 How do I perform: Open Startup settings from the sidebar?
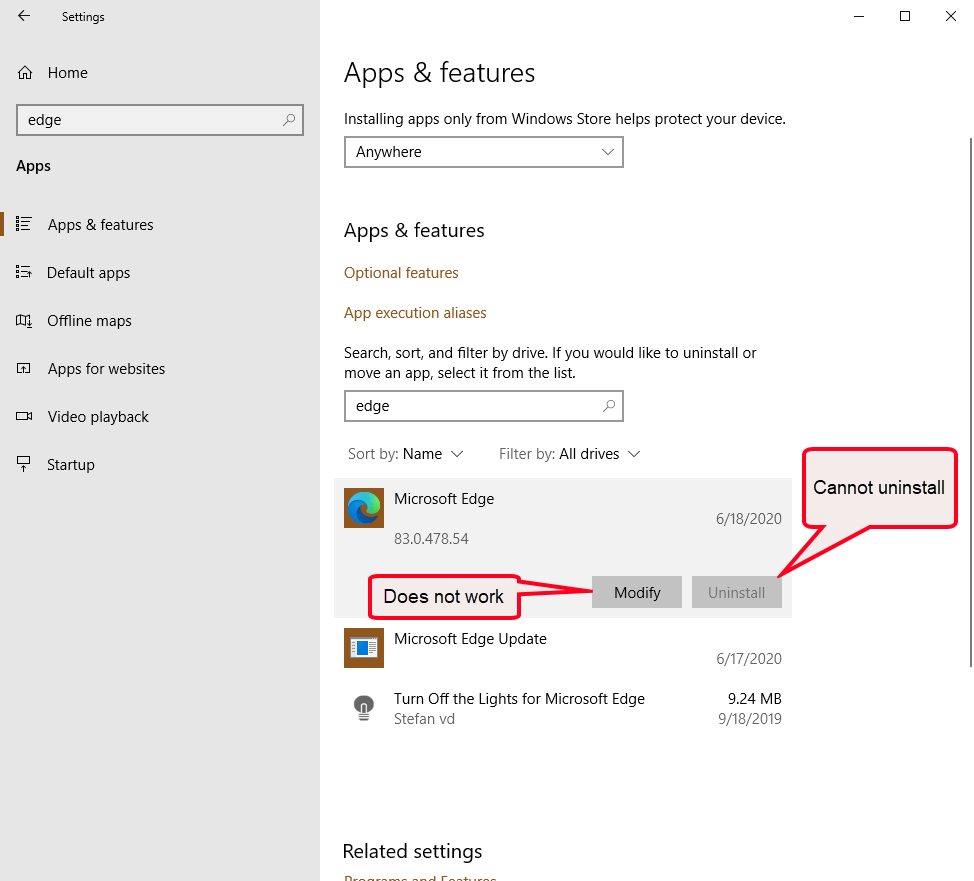tap(69, 464)
